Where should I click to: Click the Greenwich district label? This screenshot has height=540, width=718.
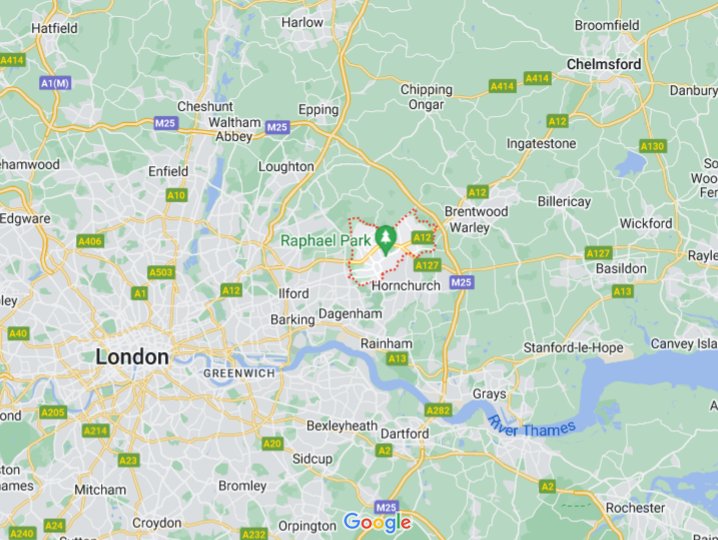(239, 373)
